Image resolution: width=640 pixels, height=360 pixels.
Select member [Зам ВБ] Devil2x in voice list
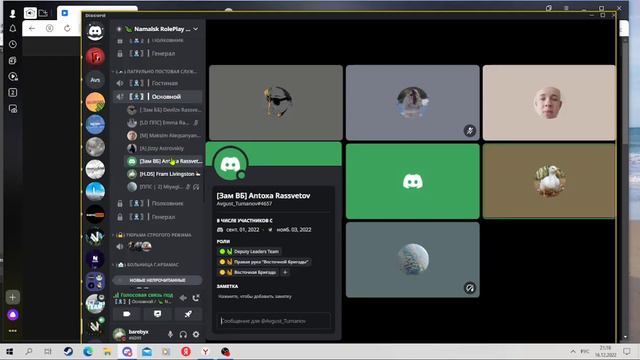[164, 110]
